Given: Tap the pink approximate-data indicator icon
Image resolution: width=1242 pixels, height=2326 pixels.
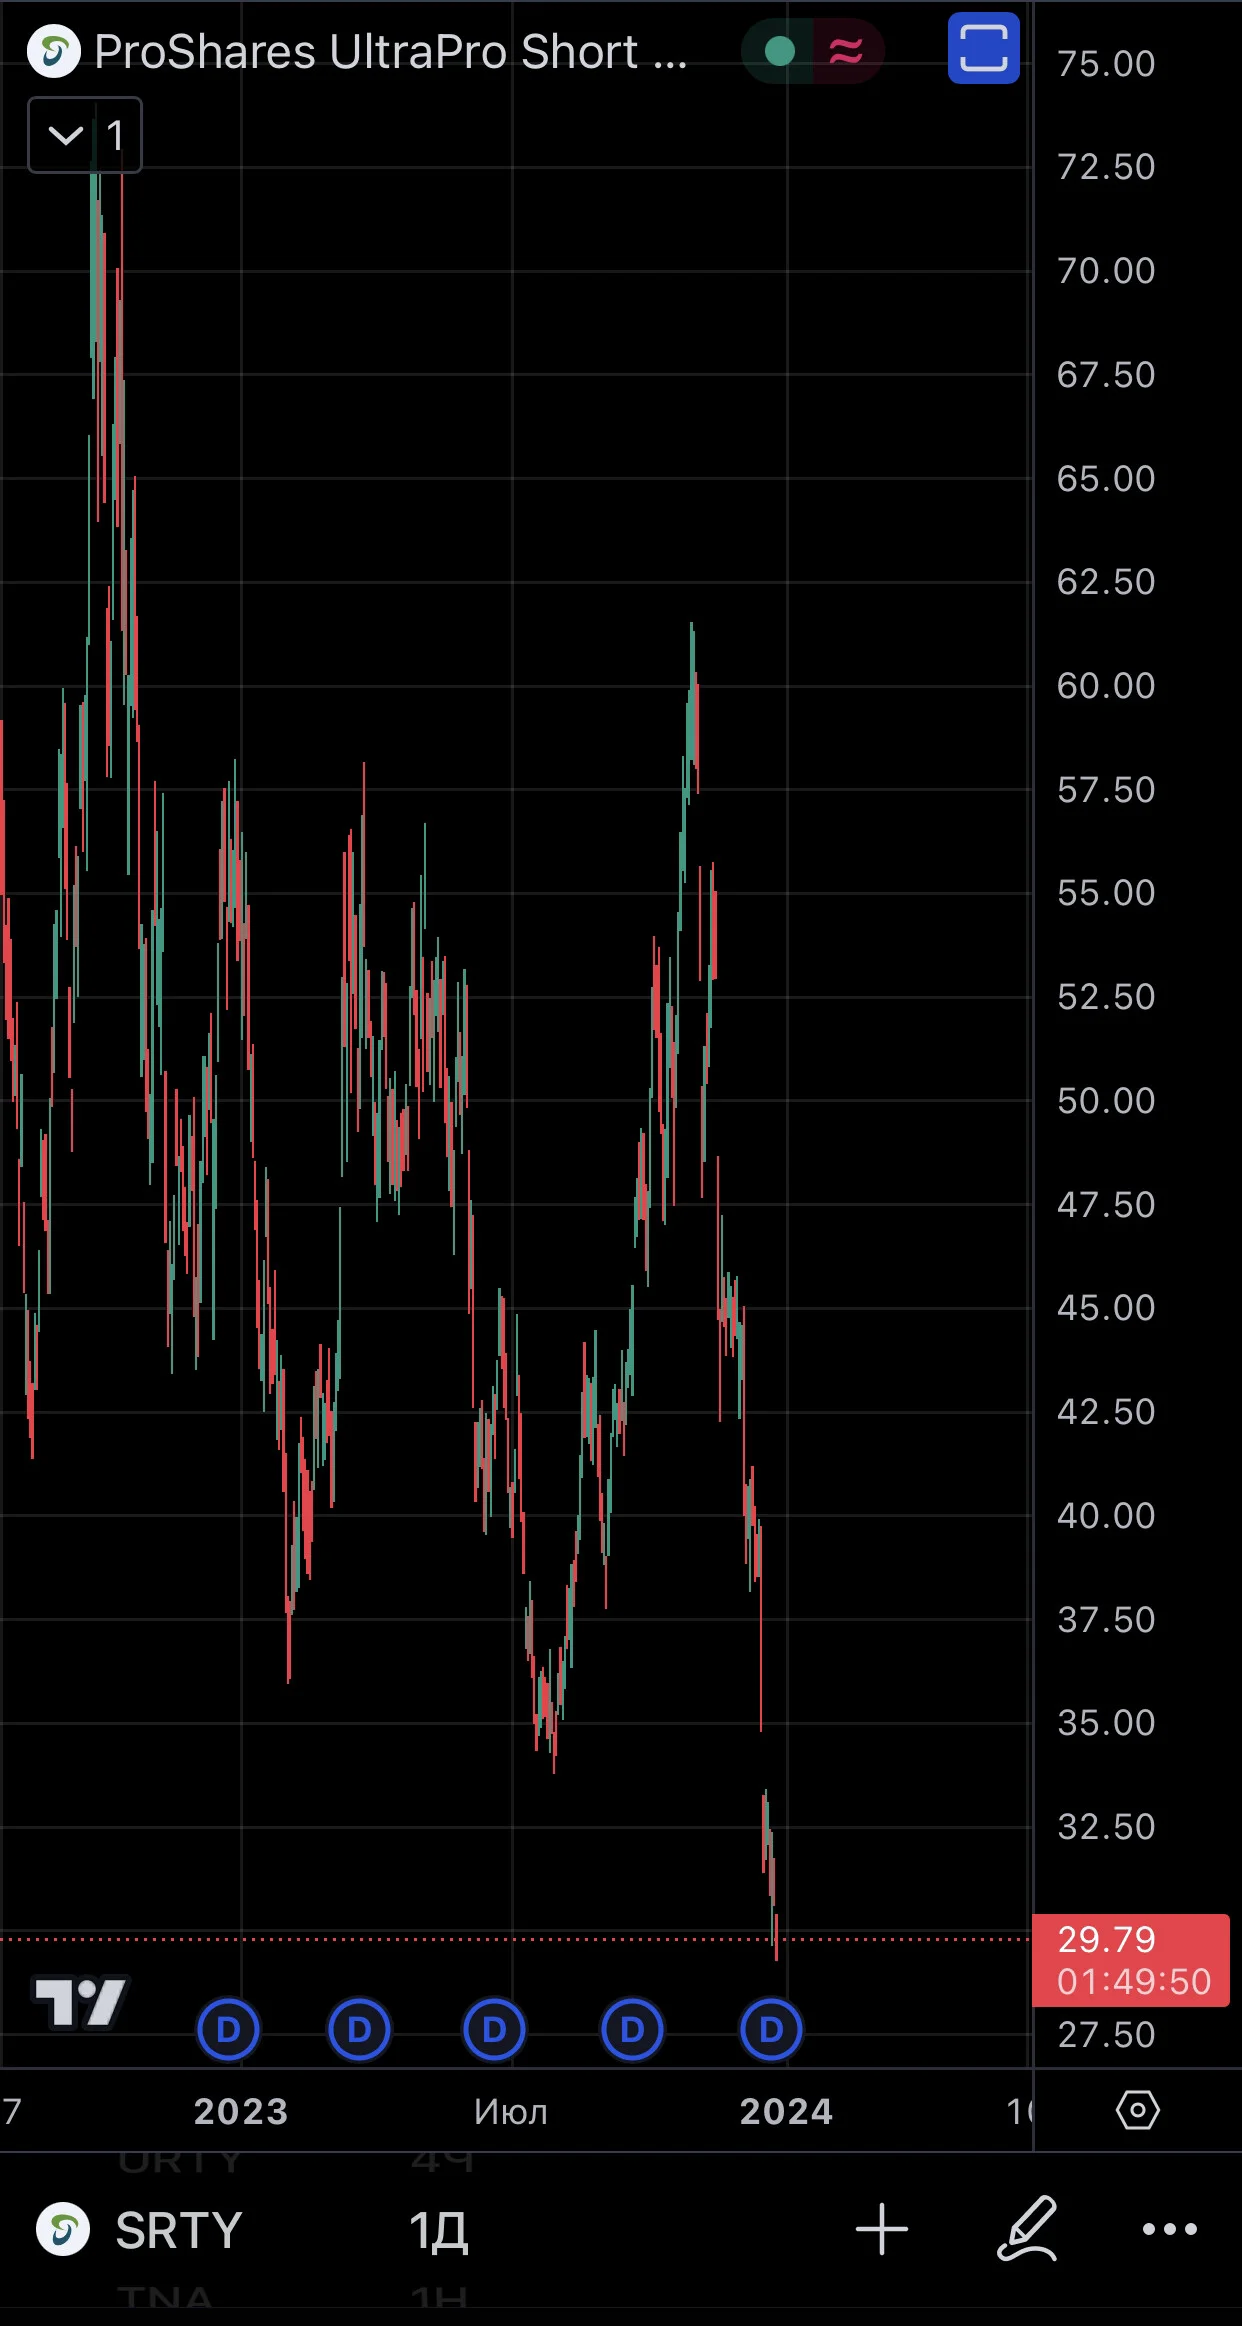Looking at the screenshot, I should (x=846, y=51).
